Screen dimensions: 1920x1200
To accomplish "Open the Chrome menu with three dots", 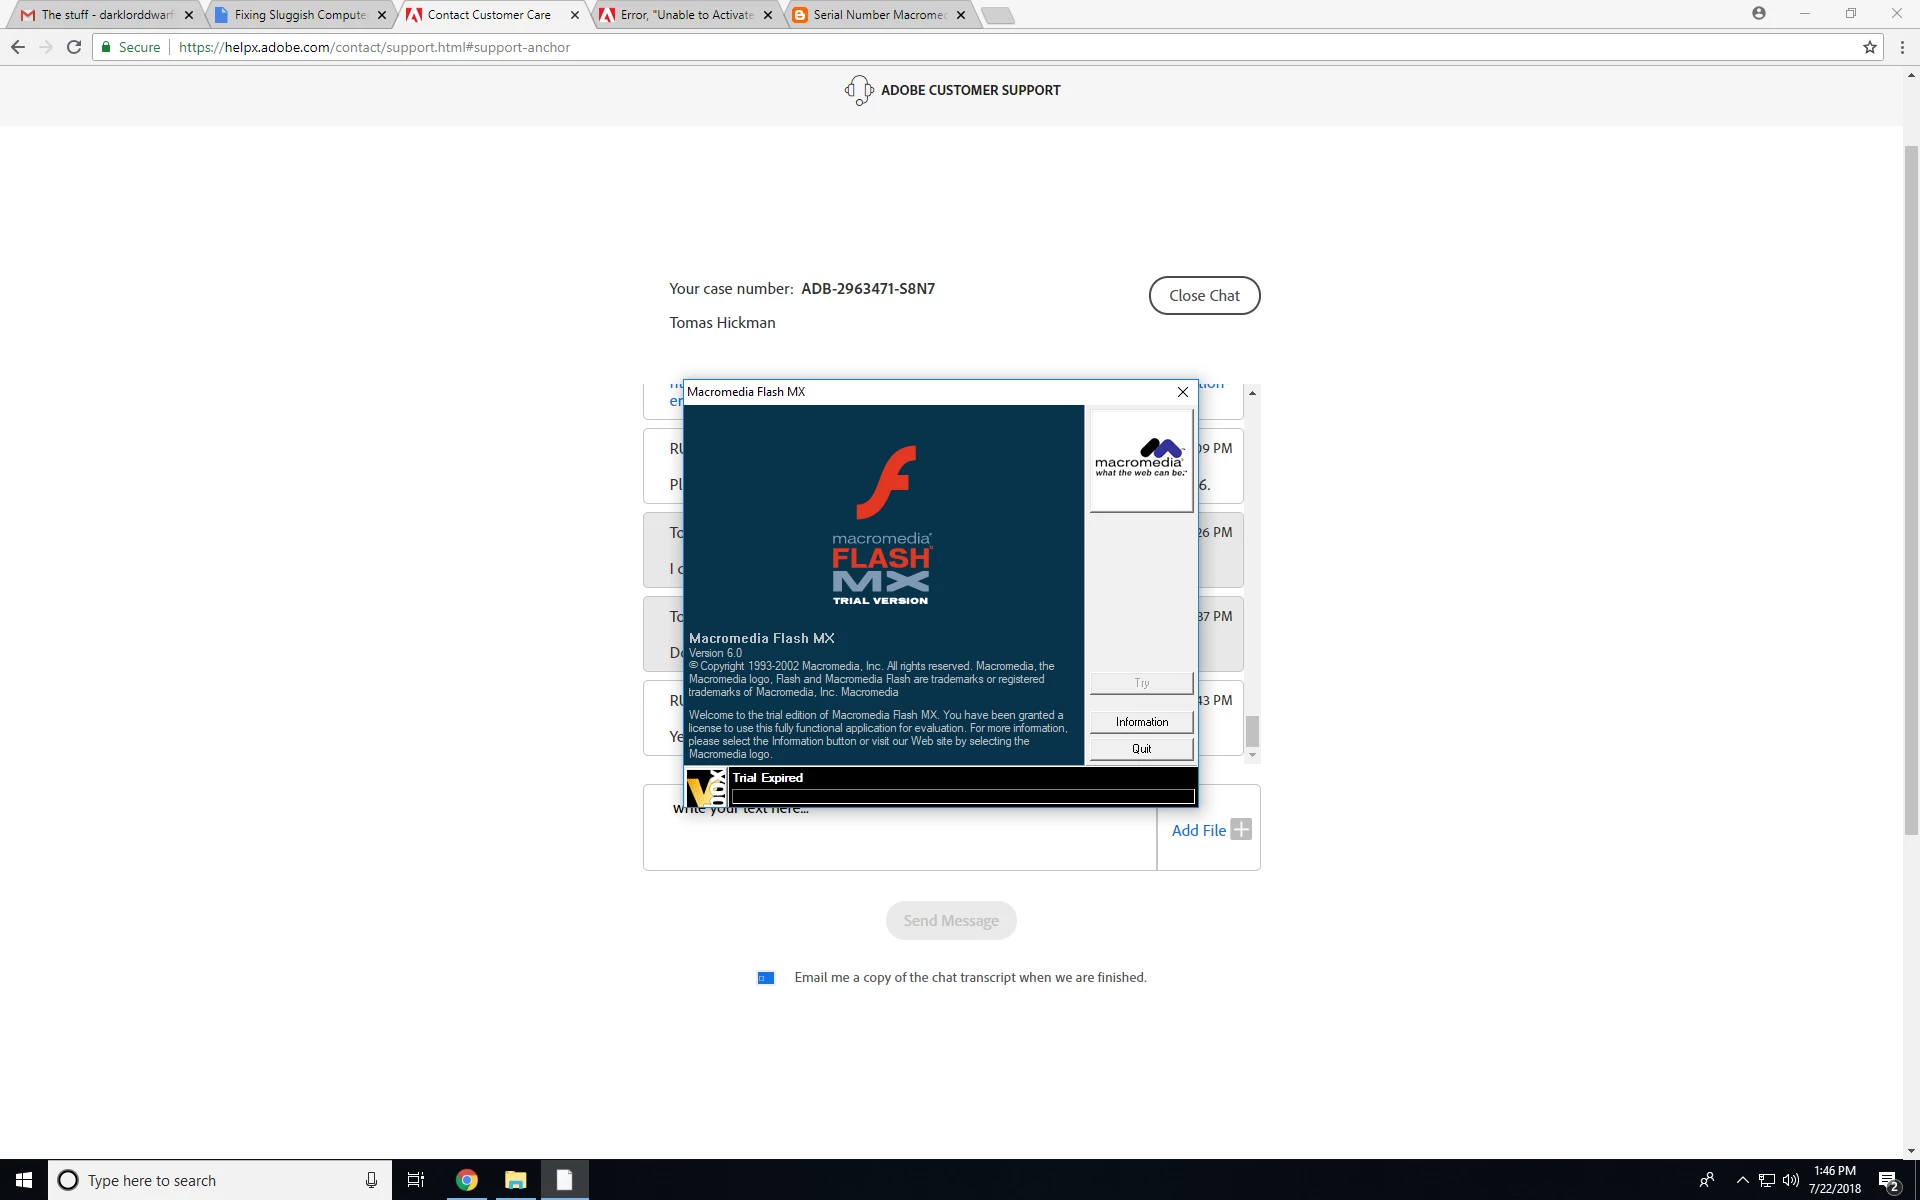I will coord(1902,47).
